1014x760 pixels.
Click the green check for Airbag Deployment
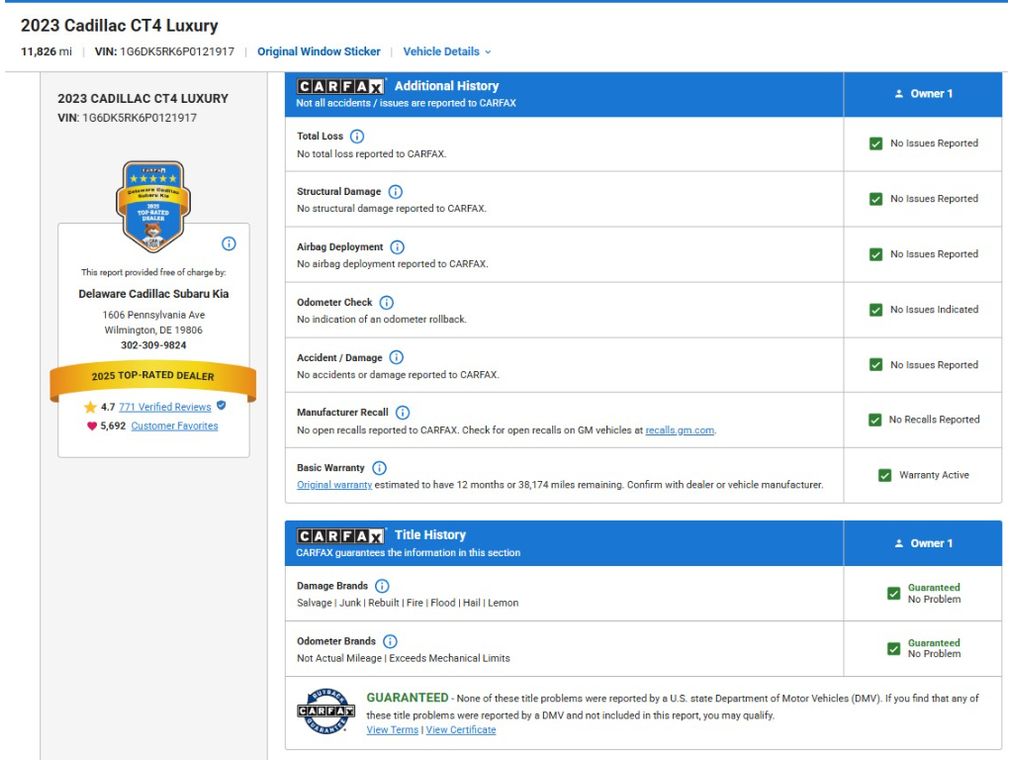(x=876, y=254)
